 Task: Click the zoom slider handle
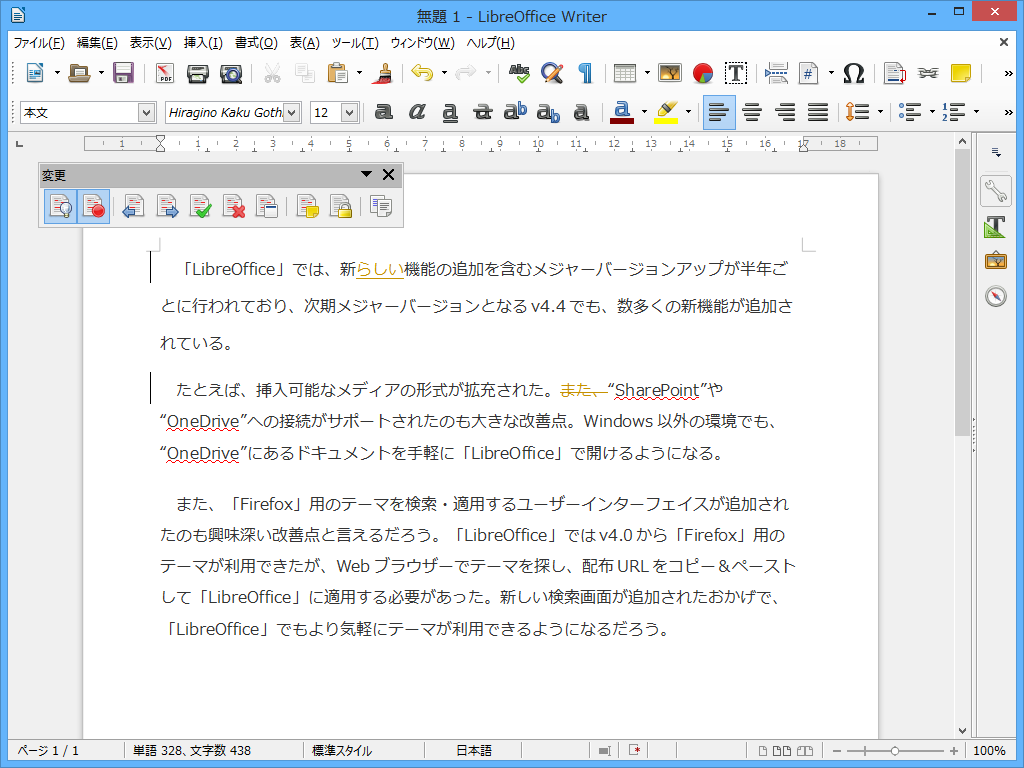(x=895, y=751)
